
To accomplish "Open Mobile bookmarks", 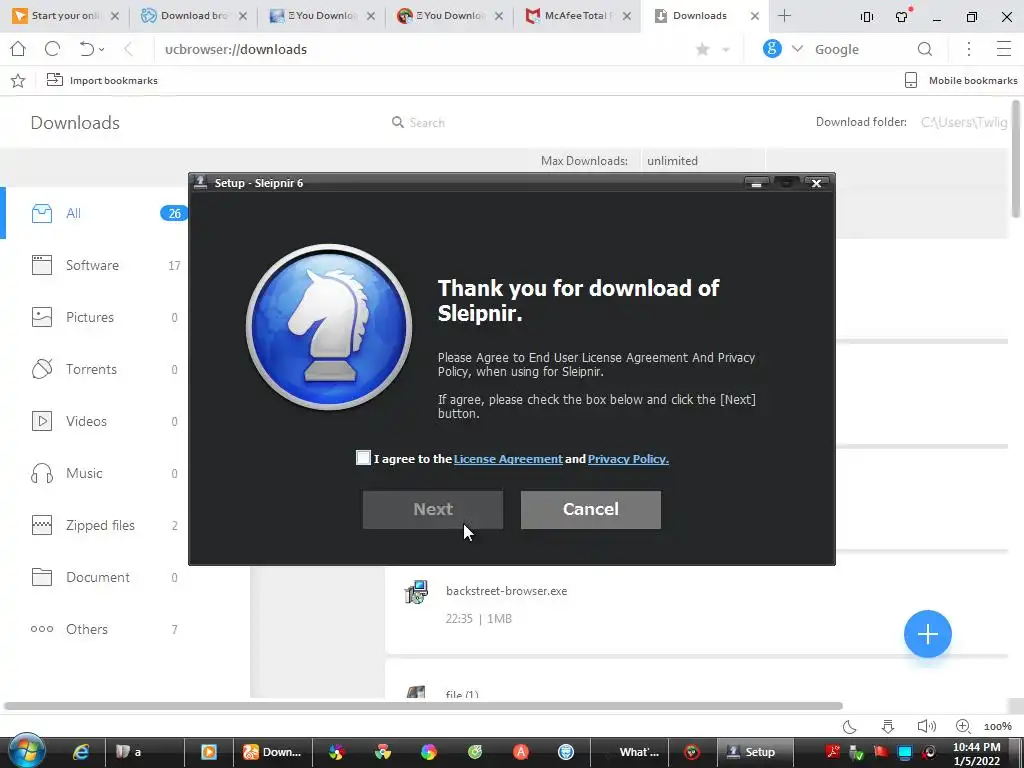I will click(961, 80).
